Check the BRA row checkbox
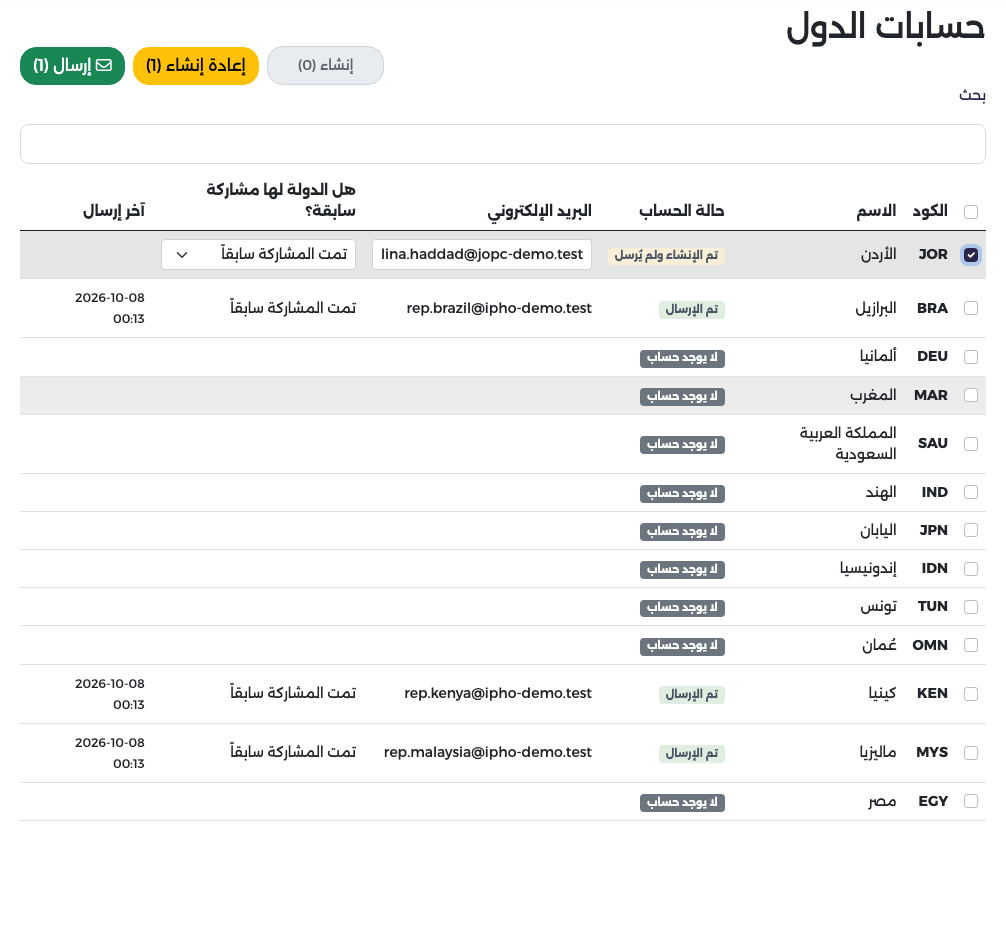Image resolution: width=1006 pixels, height=933 pixels. (971, 308)
